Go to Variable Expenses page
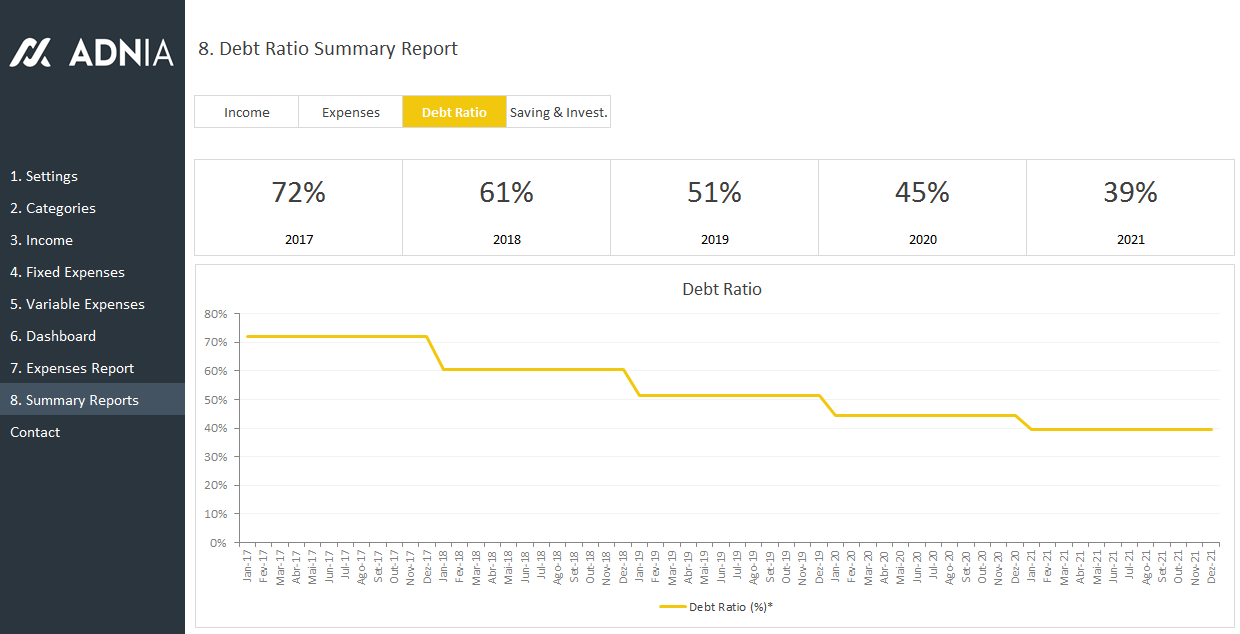 pyautogui.click(x=77, y=304)
